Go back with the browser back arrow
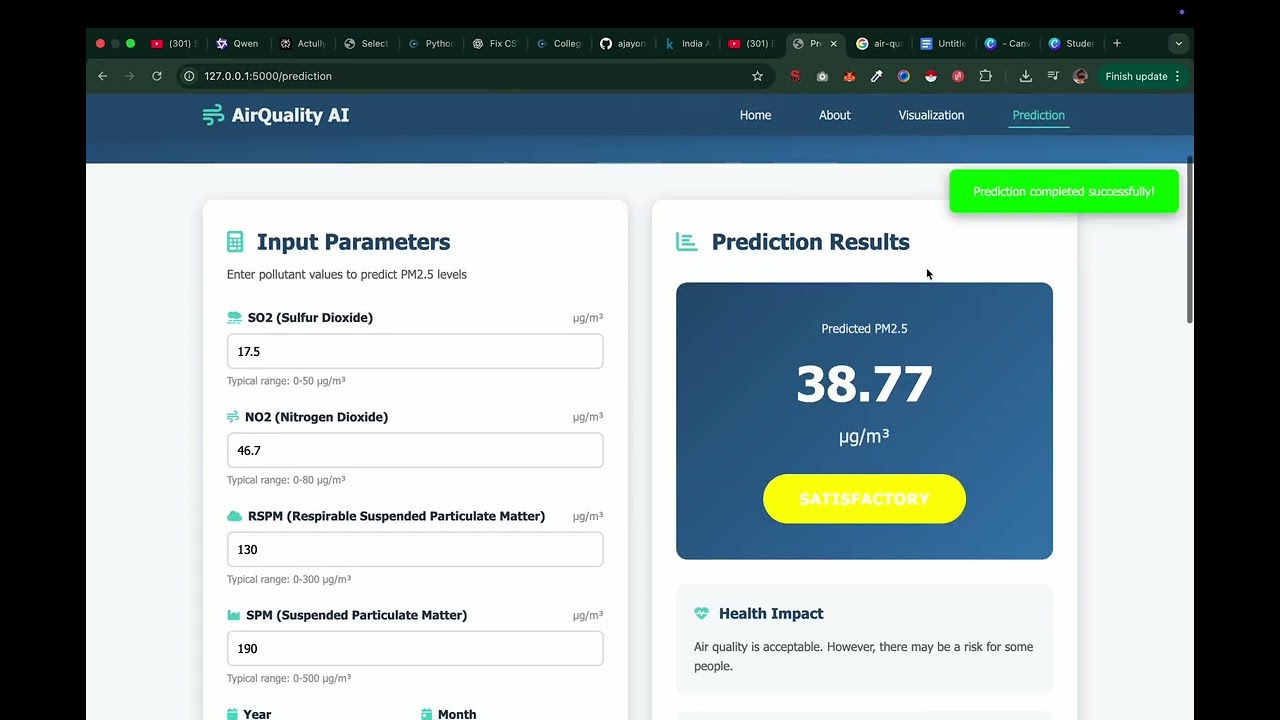Image resolution: width=1280 pixels, height=720 pixels. coord(102,76)
